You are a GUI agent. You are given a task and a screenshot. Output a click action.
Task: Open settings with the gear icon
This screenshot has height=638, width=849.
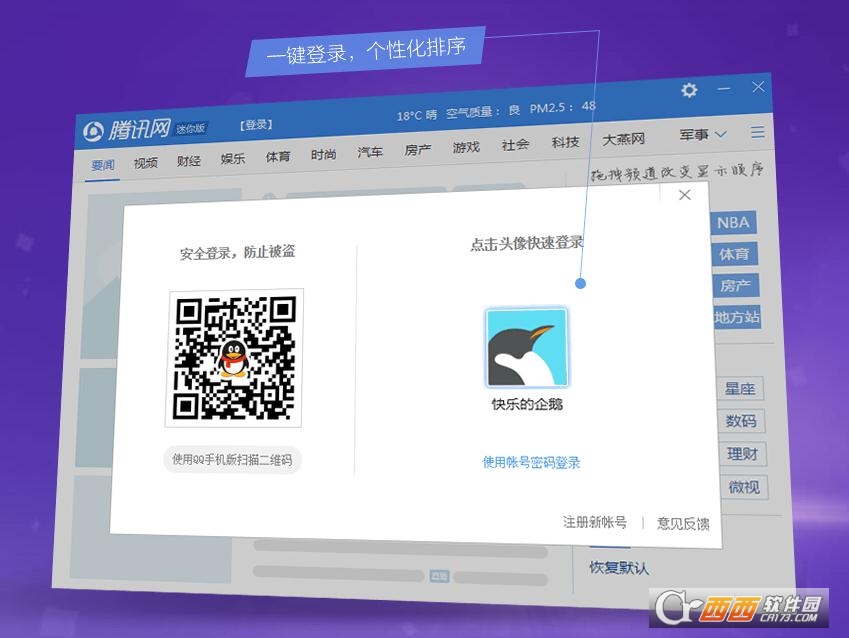tap(689, 90)
